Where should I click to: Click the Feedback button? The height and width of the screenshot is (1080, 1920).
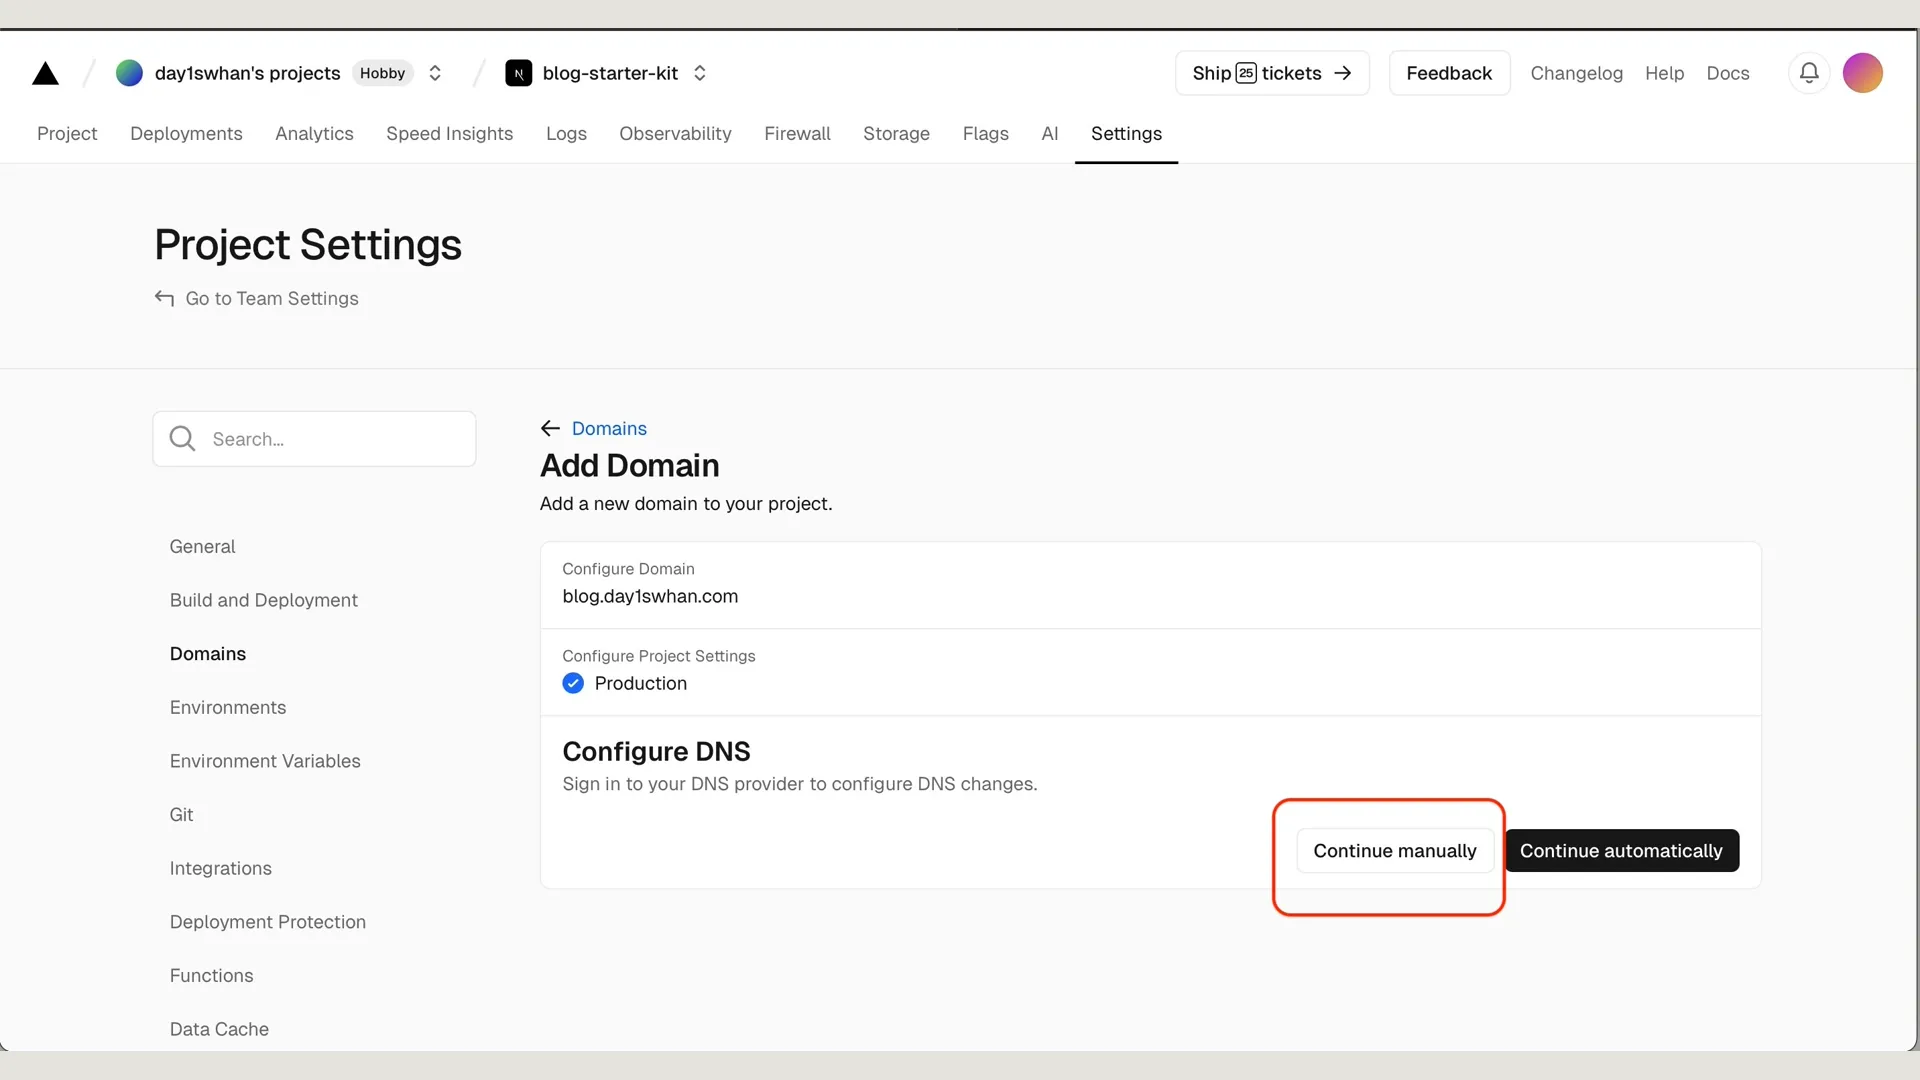click(x=1449, y=73)
